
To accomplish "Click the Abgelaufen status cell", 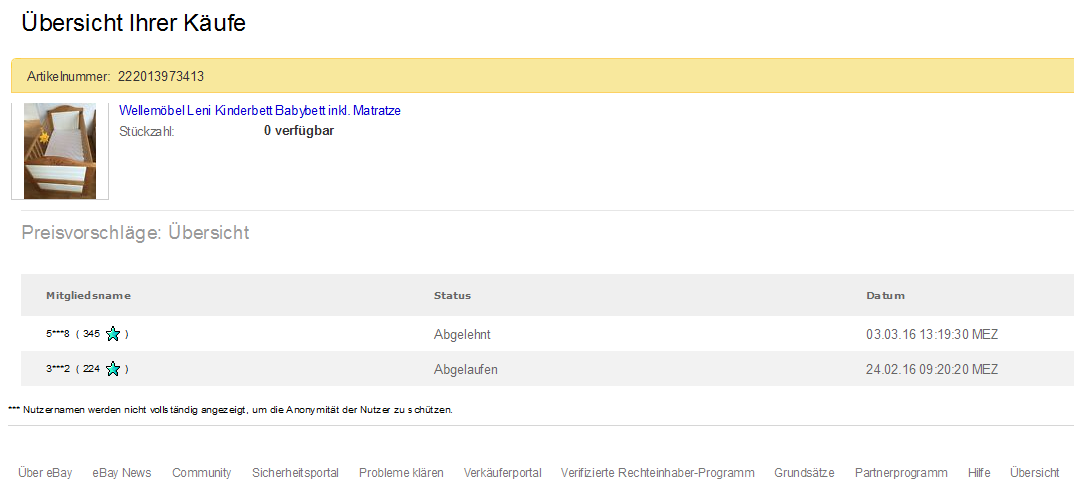I will pos(466,369).
